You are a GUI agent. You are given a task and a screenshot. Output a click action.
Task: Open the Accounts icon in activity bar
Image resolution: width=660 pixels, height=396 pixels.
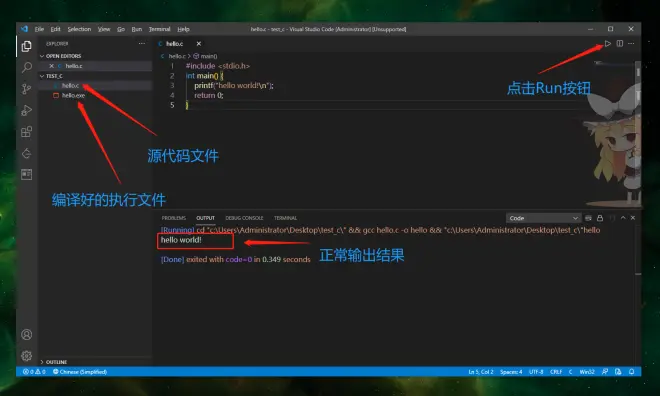click(x=27, y=335)
